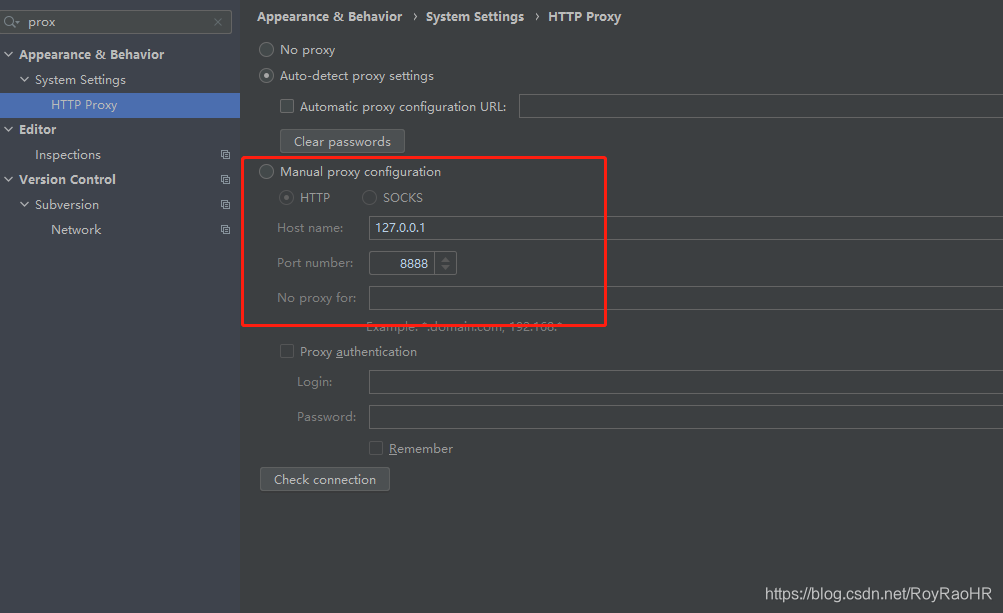This screenshot has height=613, width=1003.
Task: Enable "Automatic proxy configuration URL"
Action: tap(287, 106)
